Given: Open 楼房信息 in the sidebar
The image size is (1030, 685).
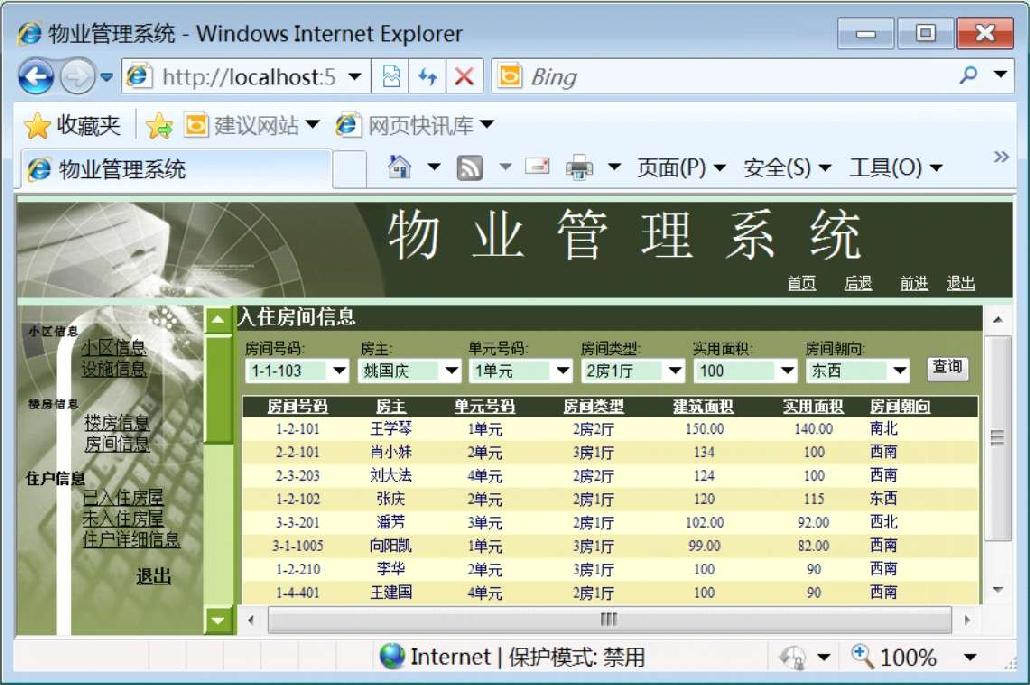Looking at the screenshot, I should [117, 423].
